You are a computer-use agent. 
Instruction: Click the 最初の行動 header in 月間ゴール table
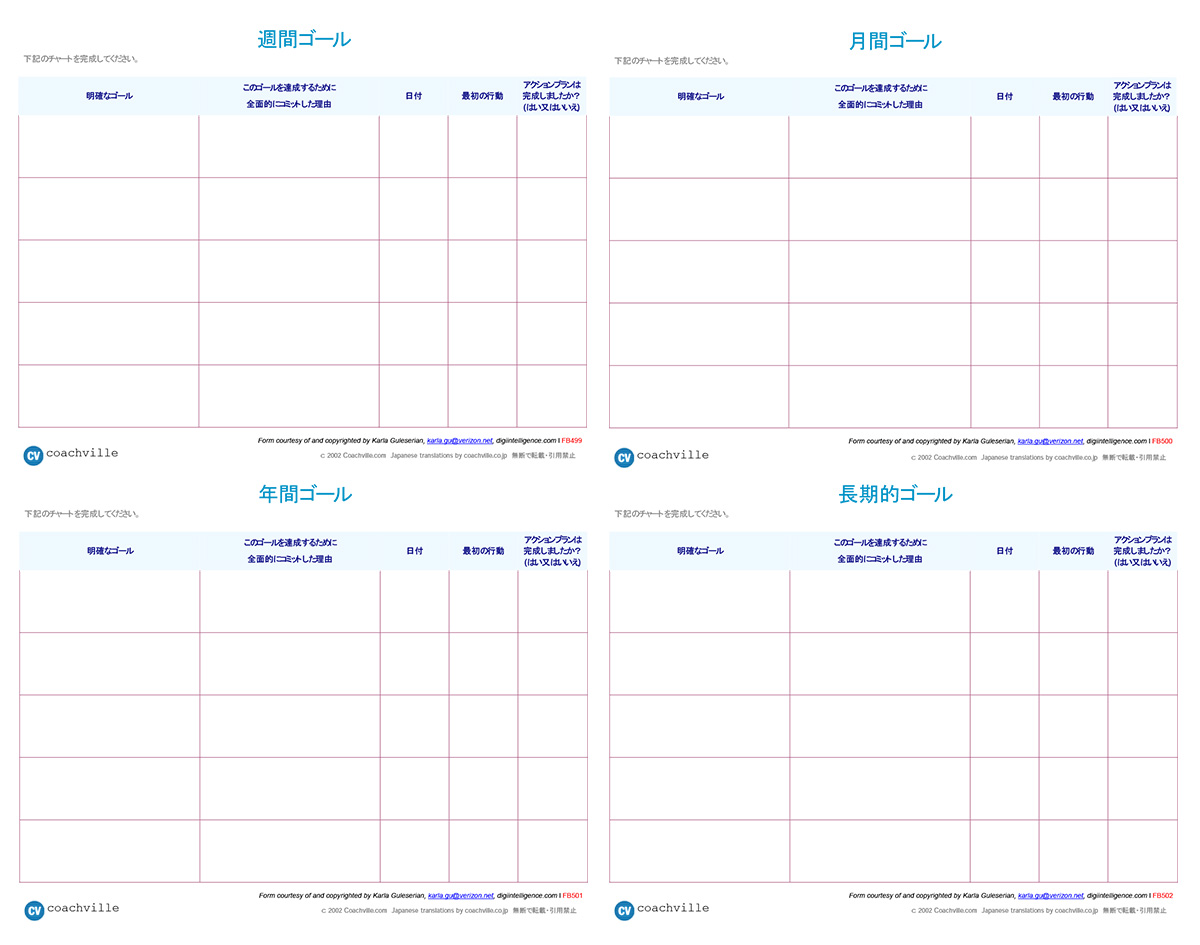coord(1073,97)
